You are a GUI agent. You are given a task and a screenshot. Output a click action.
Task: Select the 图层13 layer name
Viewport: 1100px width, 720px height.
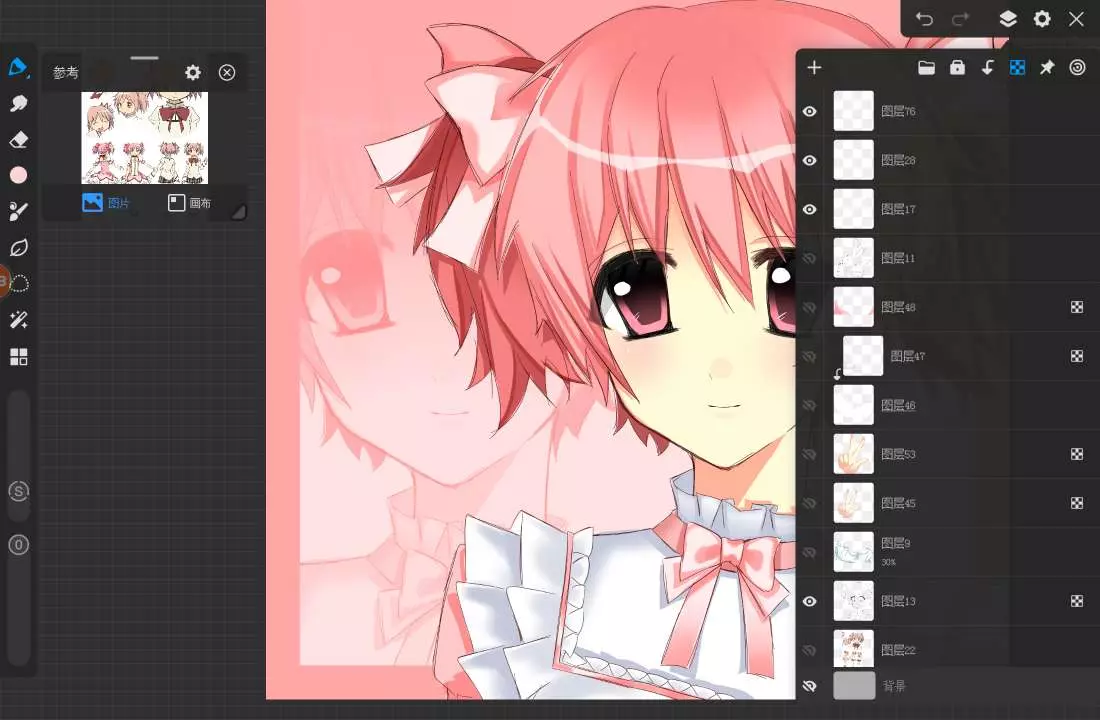[x=898, y=601]
